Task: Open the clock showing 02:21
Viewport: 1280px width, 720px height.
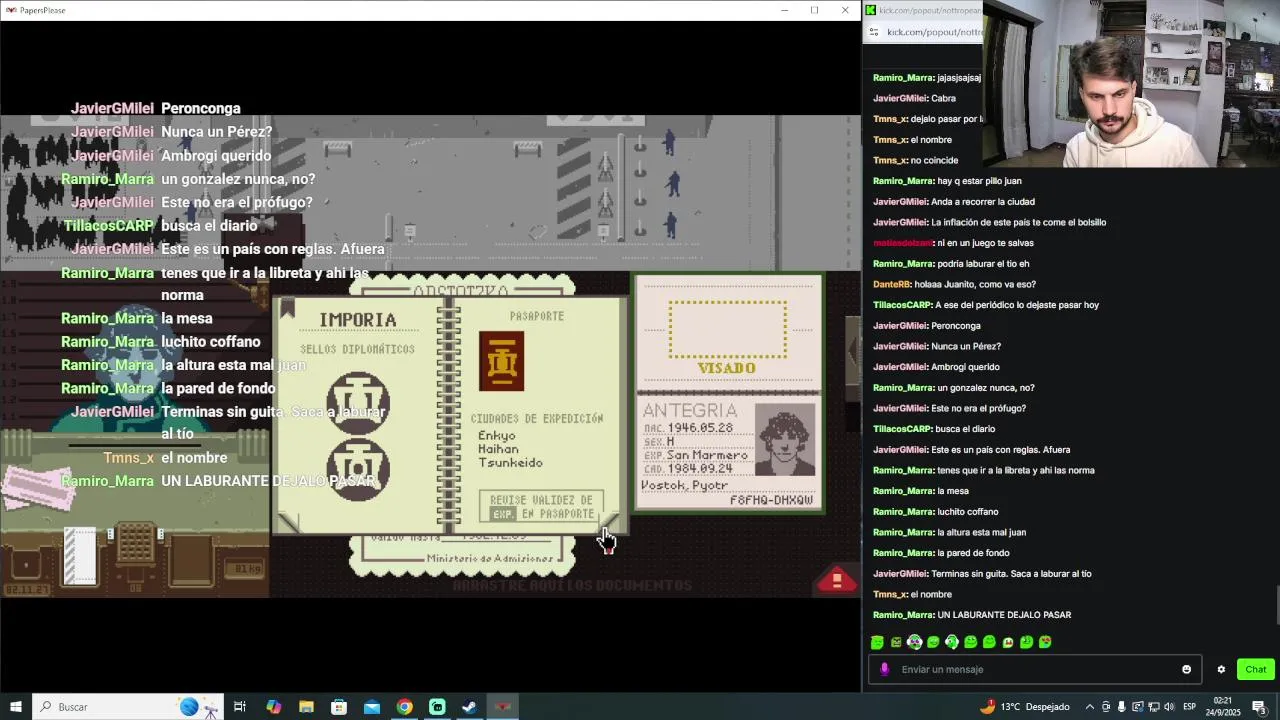Action: pyautogui.click(x=1223, y=707)
